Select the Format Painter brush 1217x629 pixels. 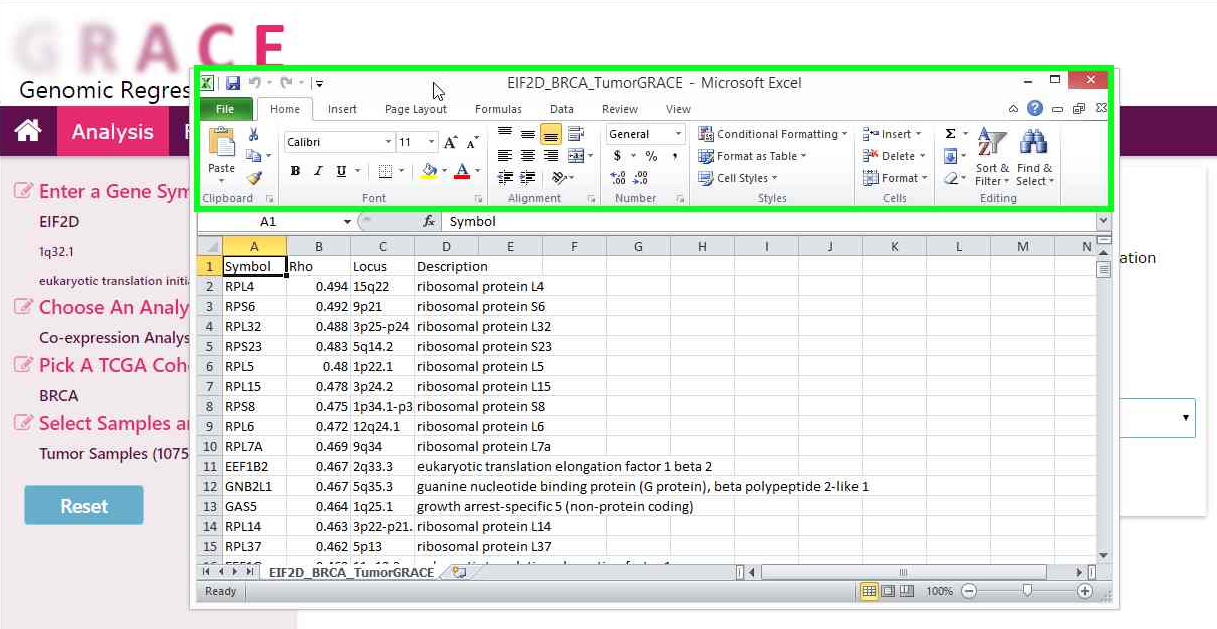point(254,178)
